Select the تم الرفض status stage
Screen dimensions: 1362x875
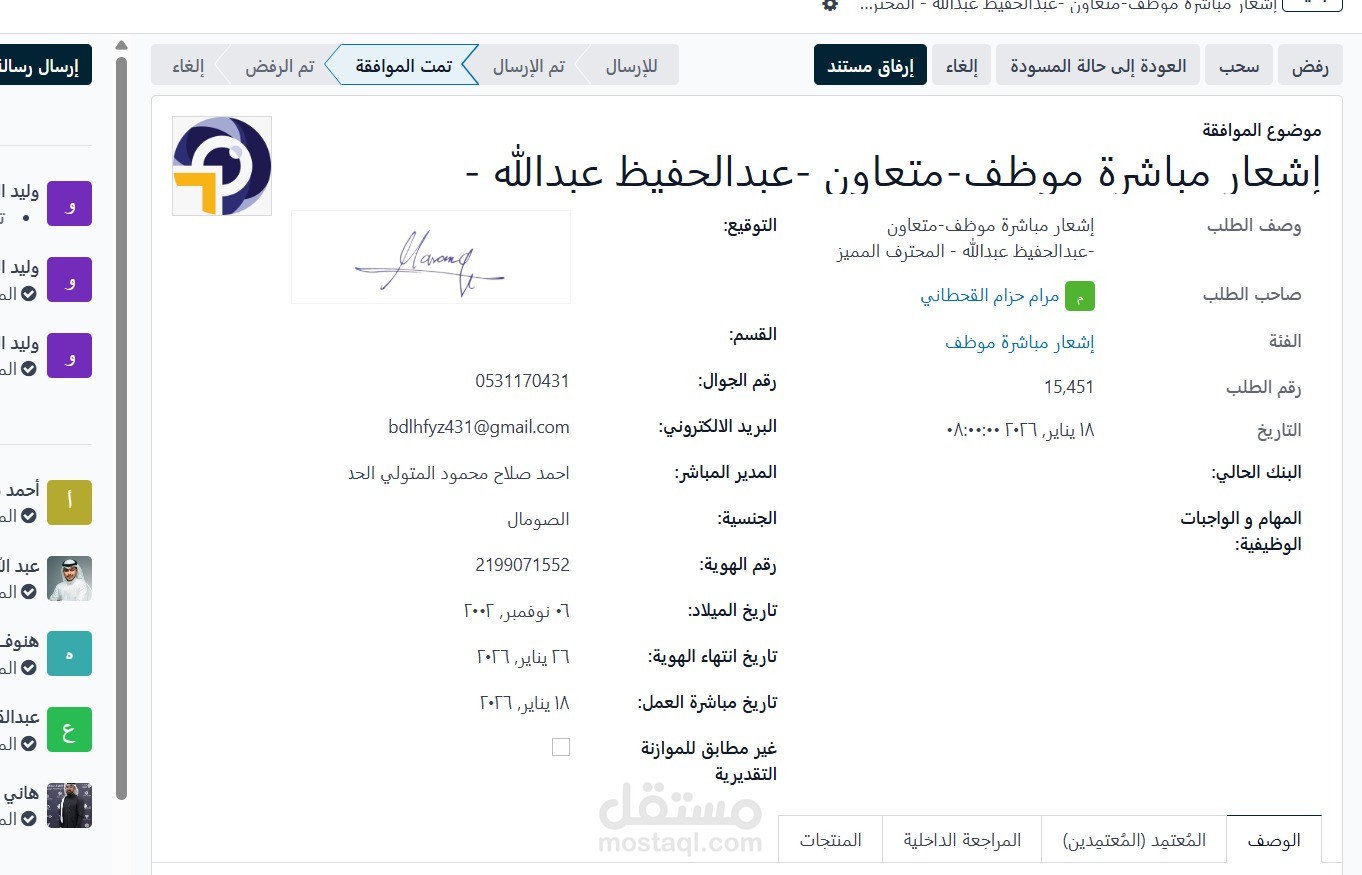click(x=279, y=66)
